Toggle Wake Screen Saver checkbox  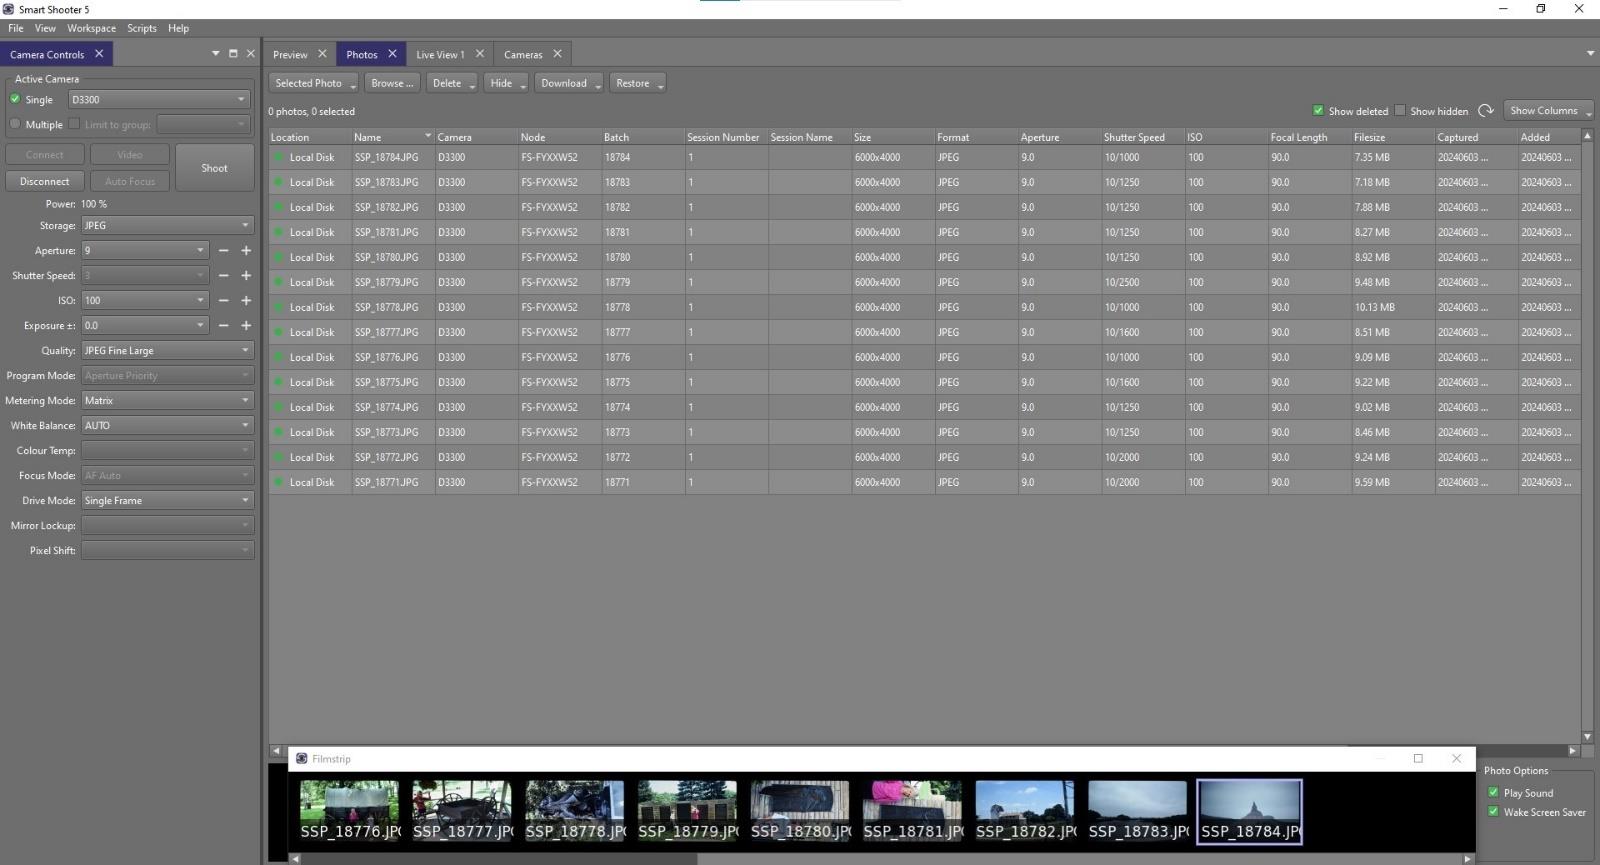pyautogui.click(x=1493, y=811)
